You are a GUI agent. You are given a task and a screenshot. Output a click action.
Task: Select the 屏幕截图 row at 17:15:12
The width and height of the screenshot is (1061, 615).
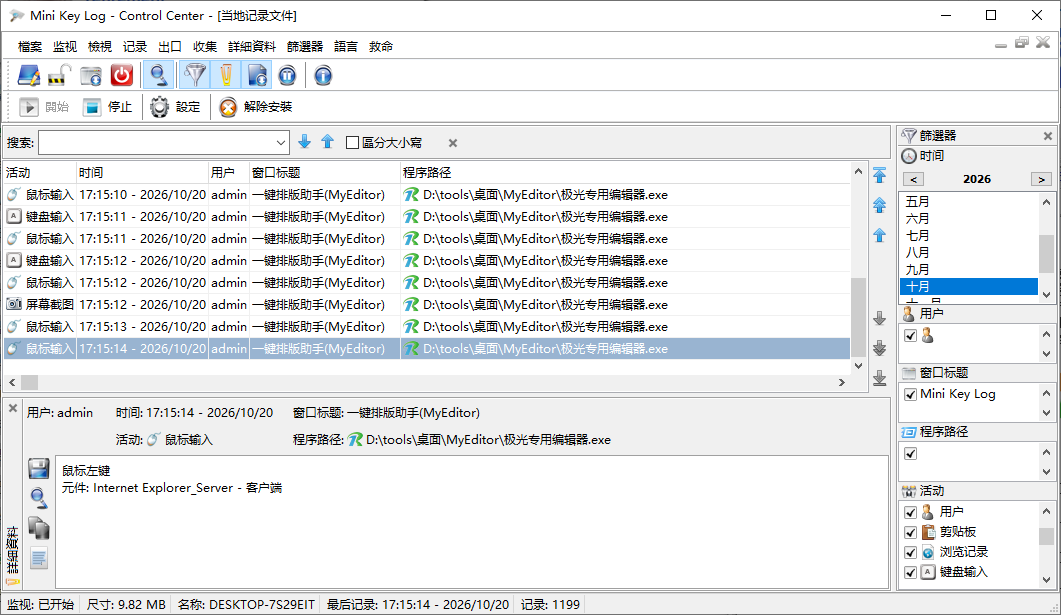(x=426, y=304)
